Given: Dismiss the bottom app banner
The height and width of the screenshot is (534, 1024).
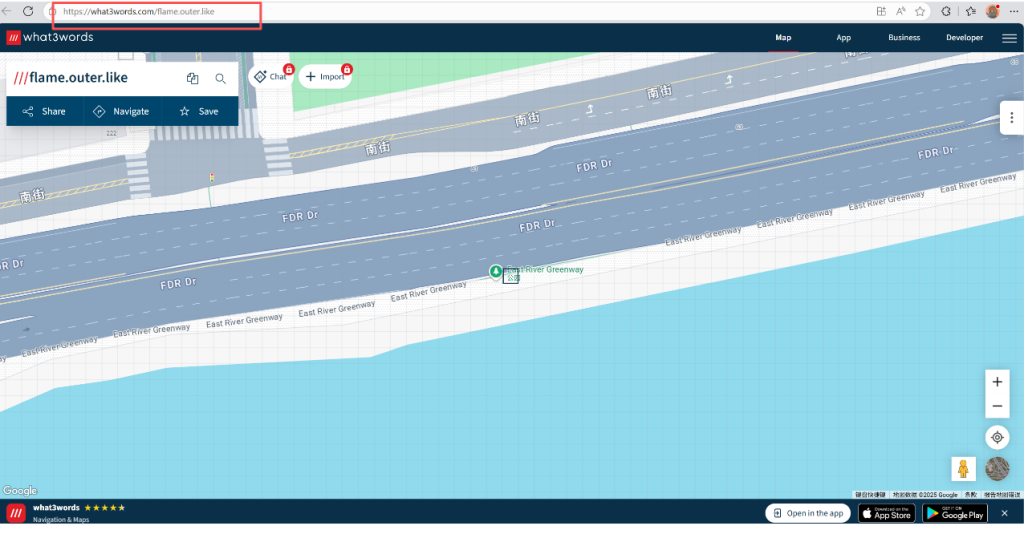Looking at the screenshot, I should pyautogui.click(x=1004, y=513).
